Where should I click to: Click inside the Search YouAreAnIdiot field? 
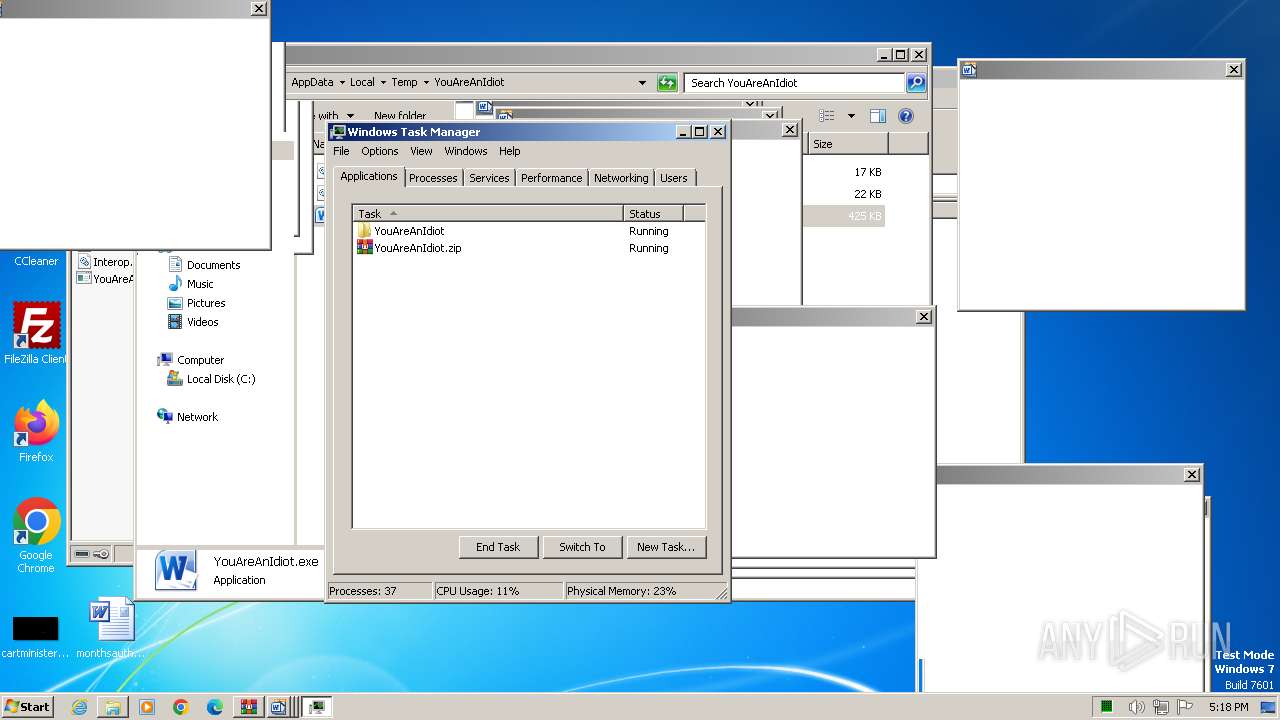click(794, 83)
